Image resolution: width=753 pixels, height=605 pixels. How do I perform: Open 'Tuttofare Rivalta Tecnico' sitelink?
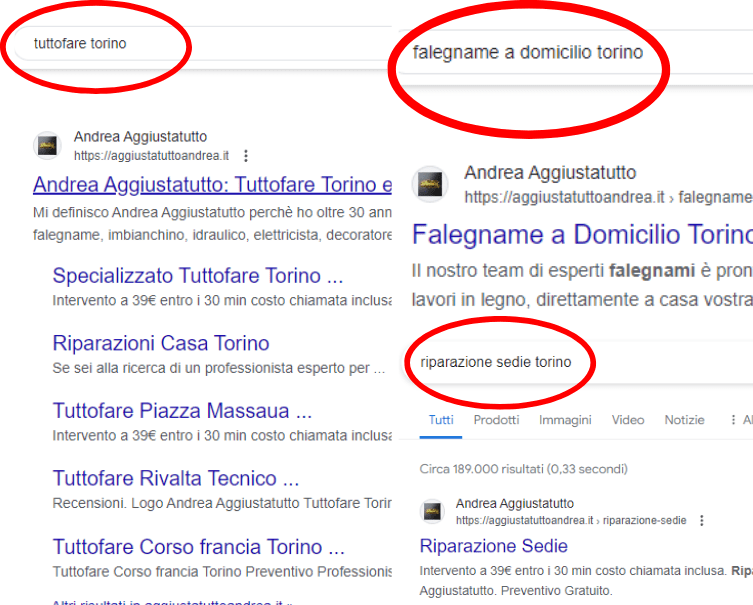(x=176, y=478)
